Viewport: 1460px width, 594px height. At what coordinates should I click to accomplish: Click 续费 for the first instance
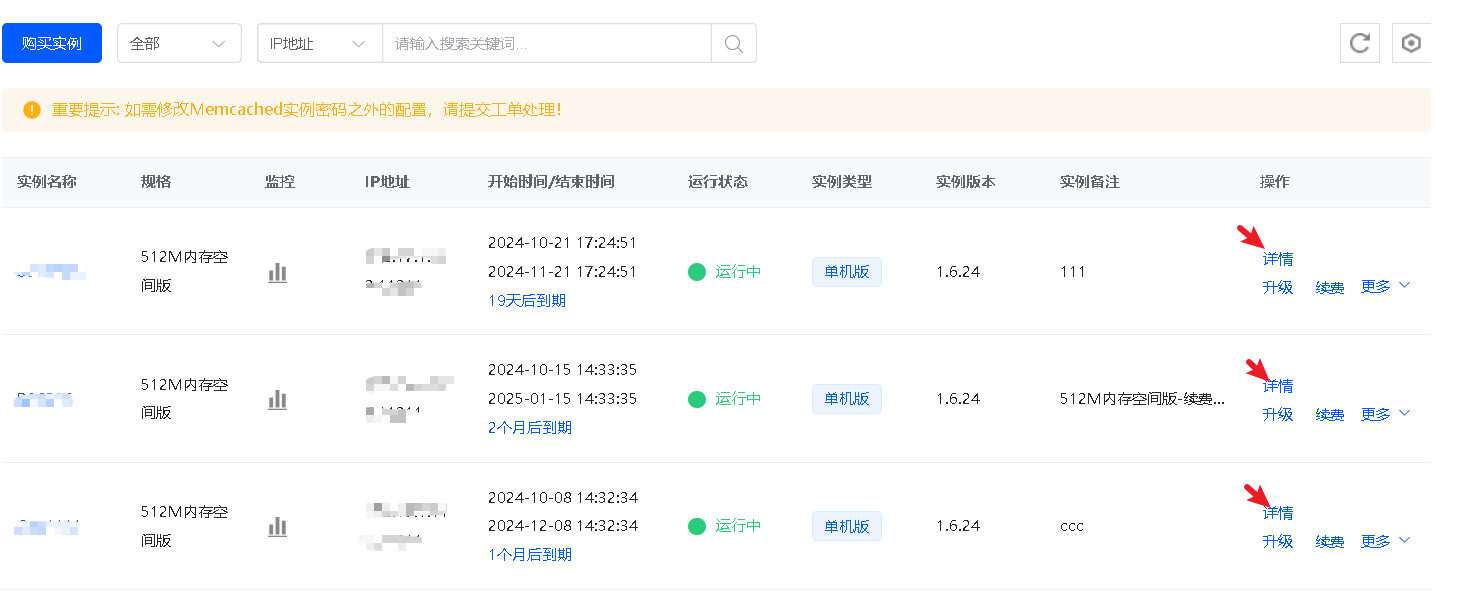point(1329,288)
